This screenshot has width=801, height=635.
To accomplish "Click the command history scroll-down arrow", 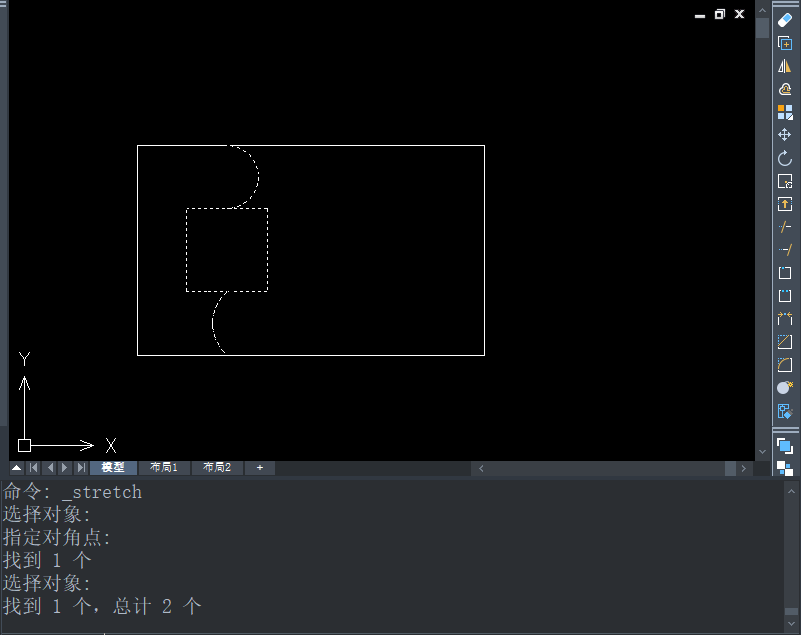I will [791, 624].
